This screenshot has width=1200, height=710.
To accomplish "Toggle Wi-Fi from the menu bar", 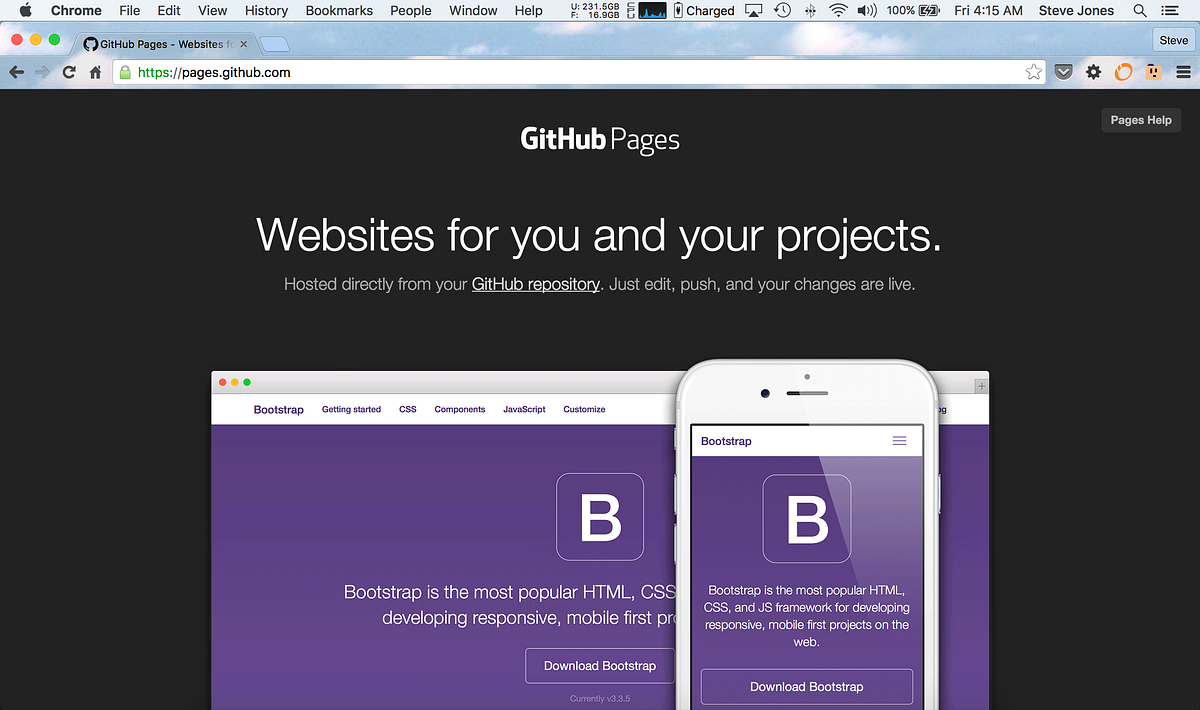I will coord(838,10).
